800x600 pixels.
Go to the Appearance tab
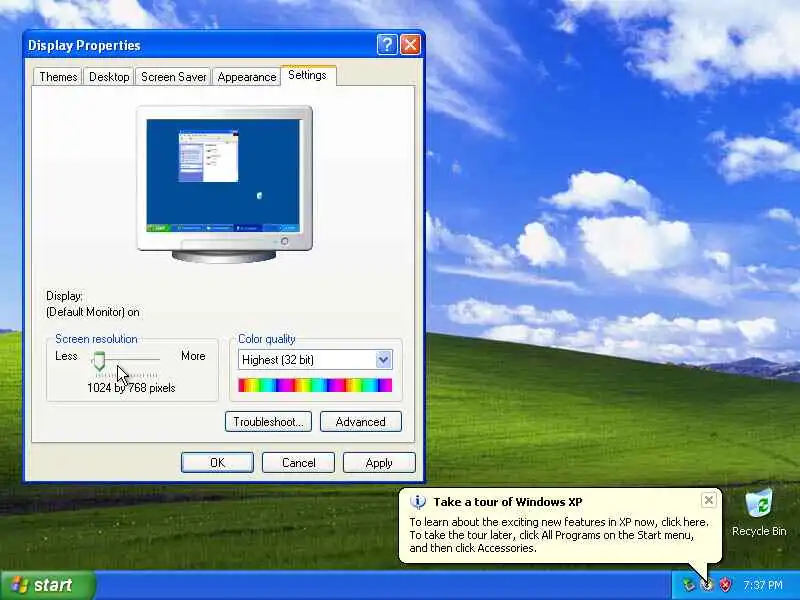[x=246, y=77]
